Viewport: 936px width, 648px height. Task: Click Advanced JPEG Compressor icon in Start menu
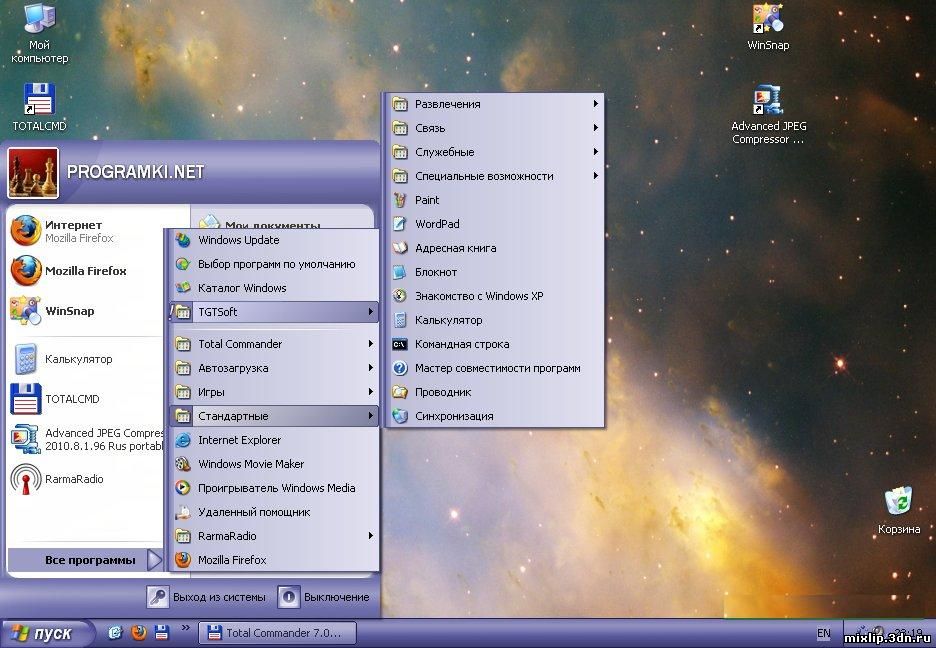coord(26,439)
